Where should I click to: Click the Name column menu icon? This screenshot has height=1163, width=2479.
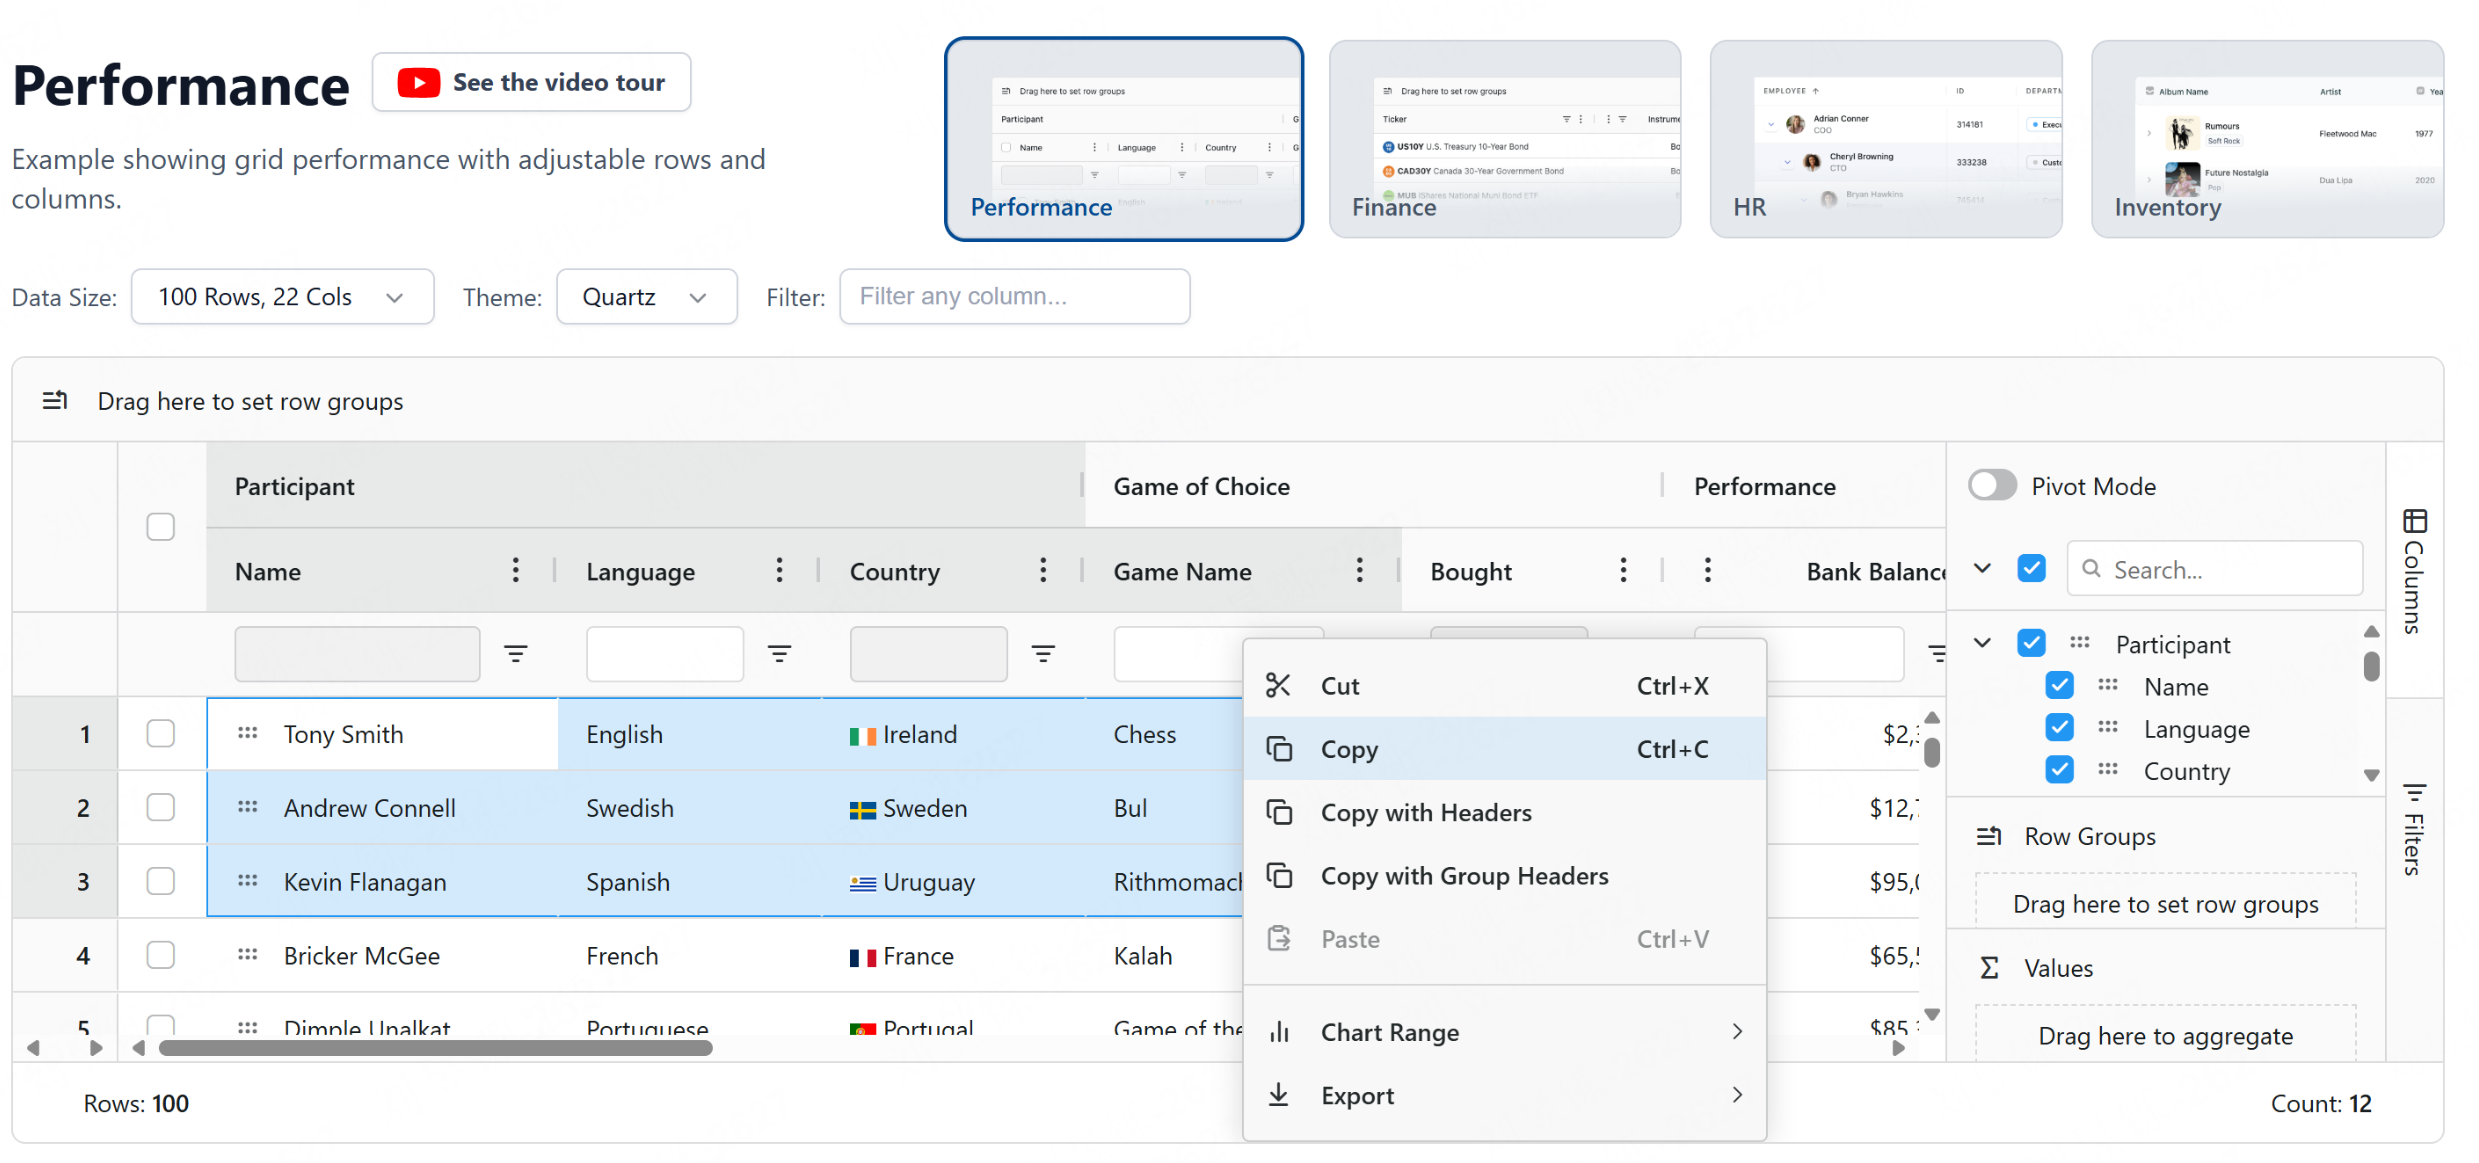[x=515, y=571]
